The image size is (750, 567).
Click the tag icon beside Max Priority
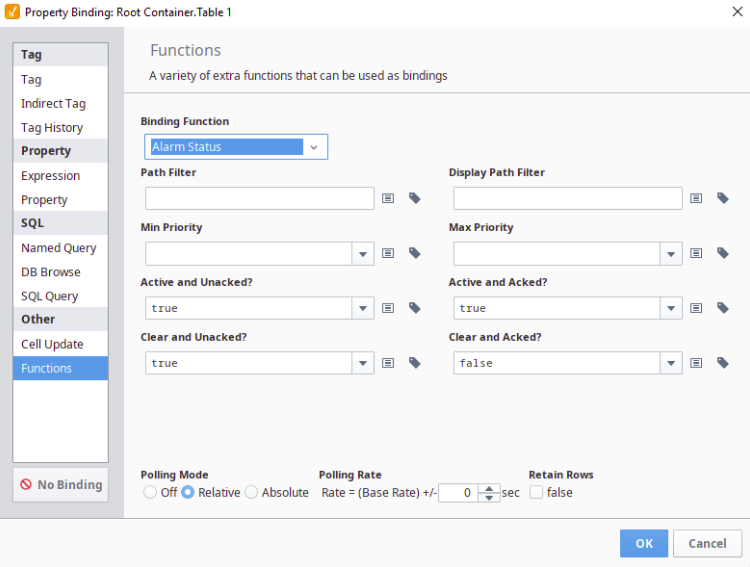click(x=723, y=254)
